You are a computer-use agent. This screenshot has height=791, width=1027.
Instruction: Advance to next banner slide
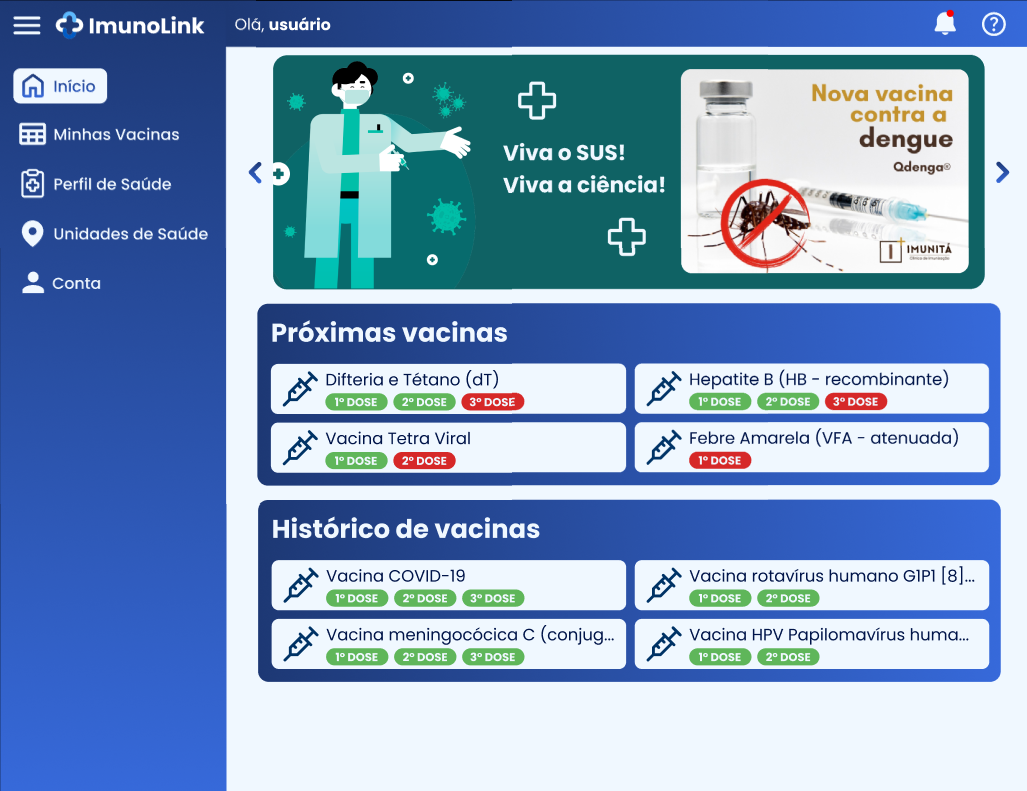tap(1002, 172)
